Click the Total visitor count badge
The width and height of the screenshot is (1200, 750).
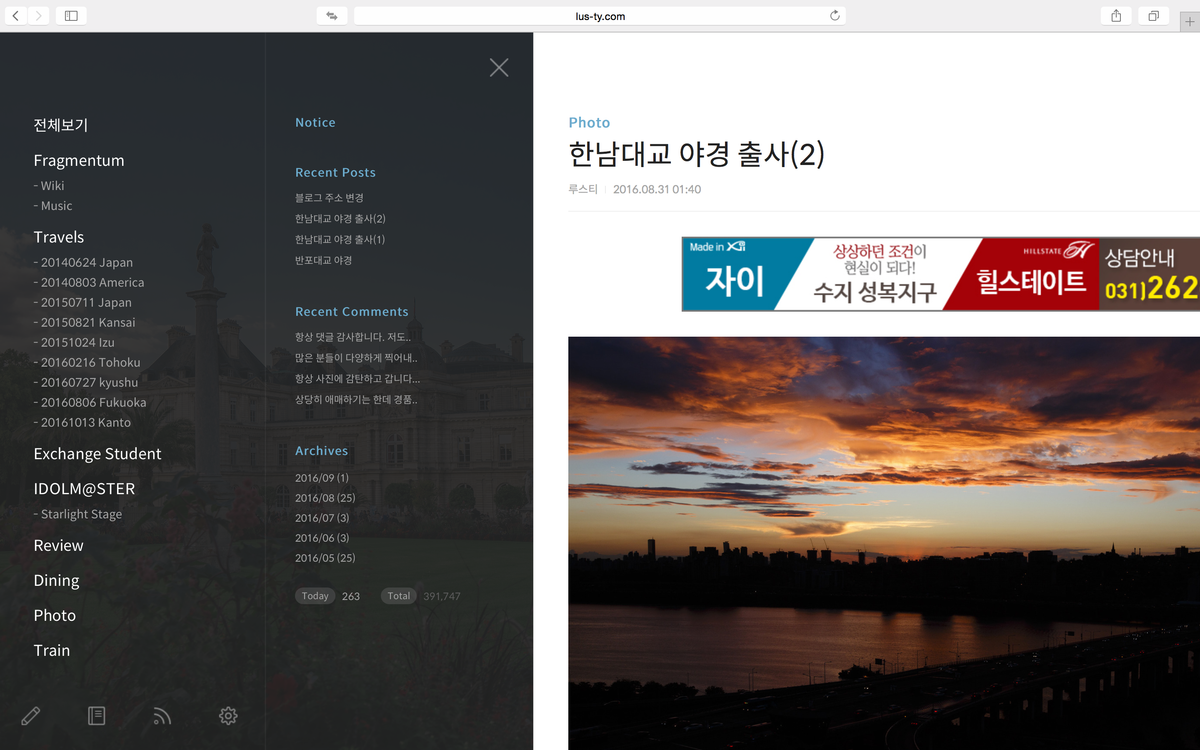pyautogui.click(x=399, y=596)
